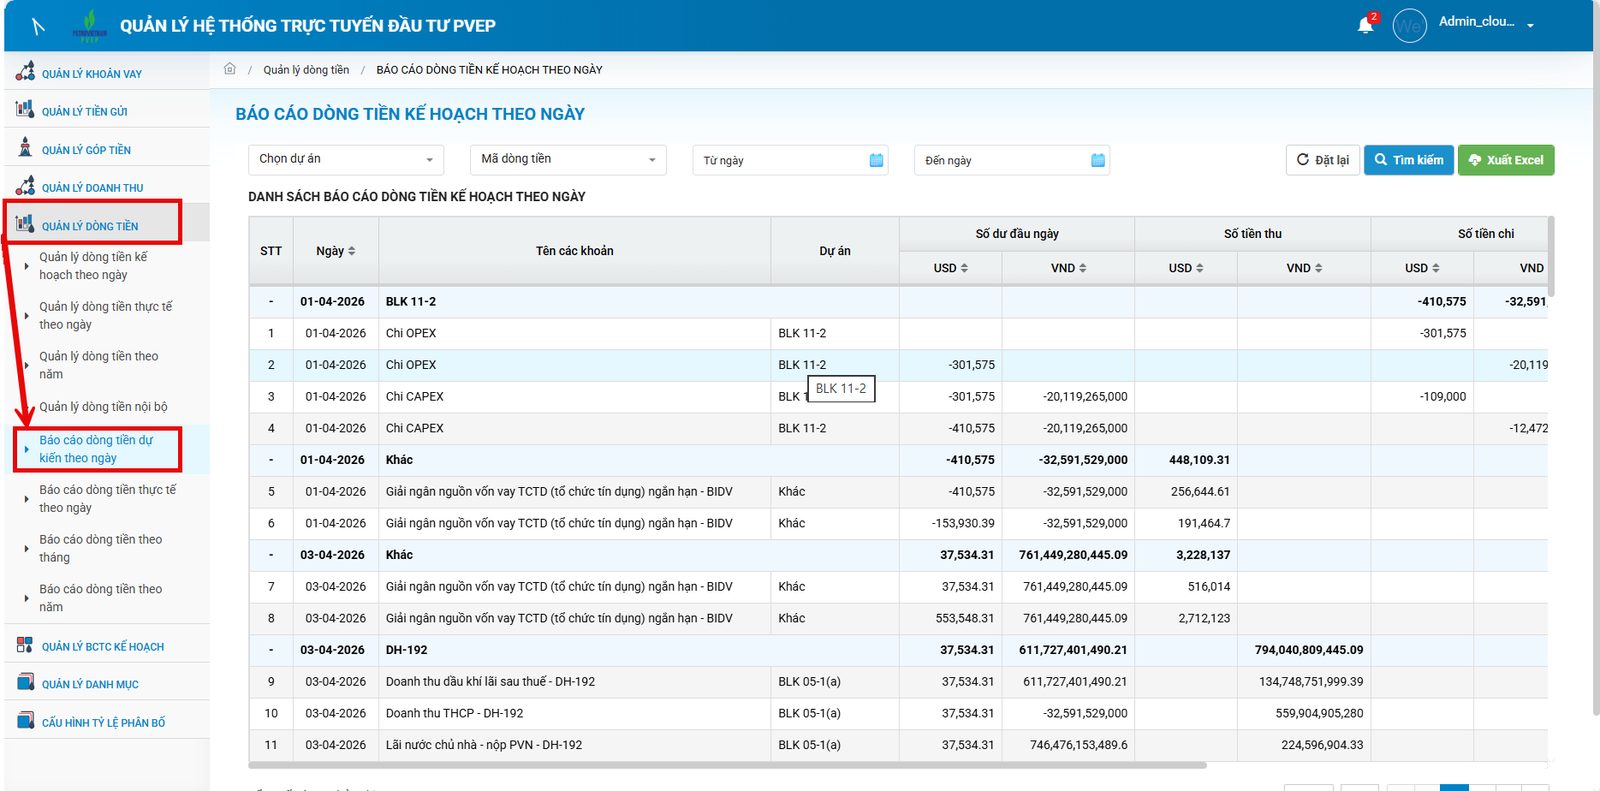Click the Đặt lại button
Viewport: 1600px width, 791px height.
click(1322, 160)
